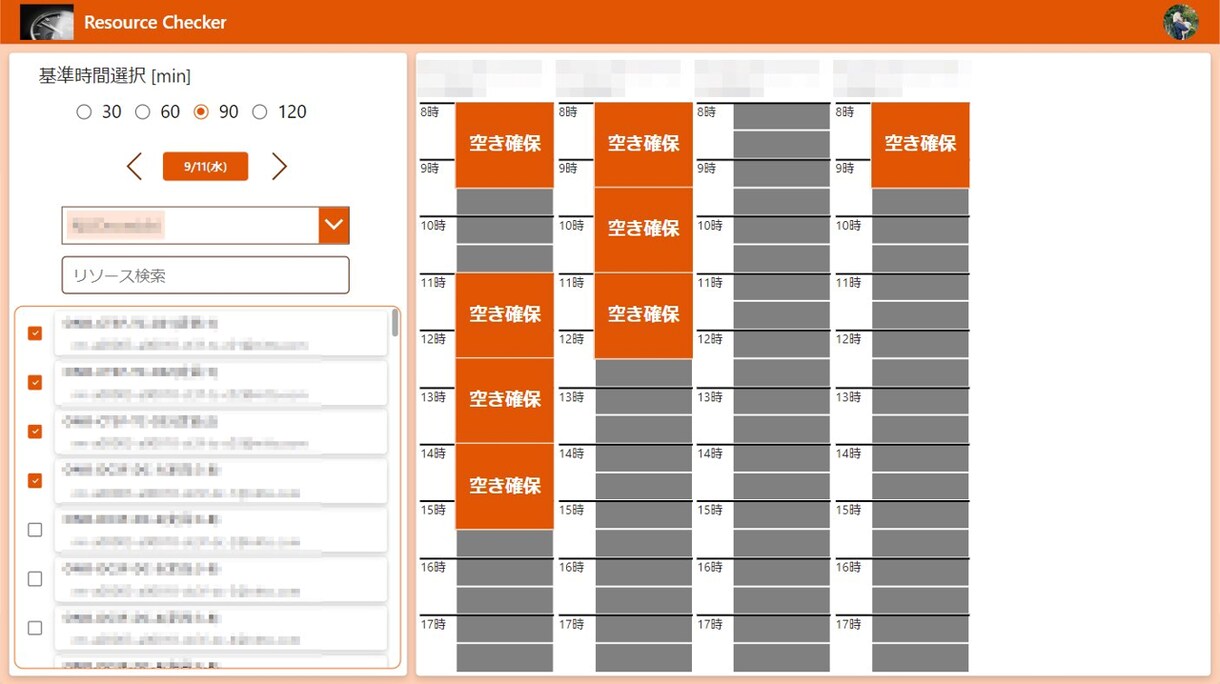Image resolution: width=1220 pixels, height=684 pixels.
Task: Uncheck the second resource checkbox in list
Action: (x=35, y=382)
